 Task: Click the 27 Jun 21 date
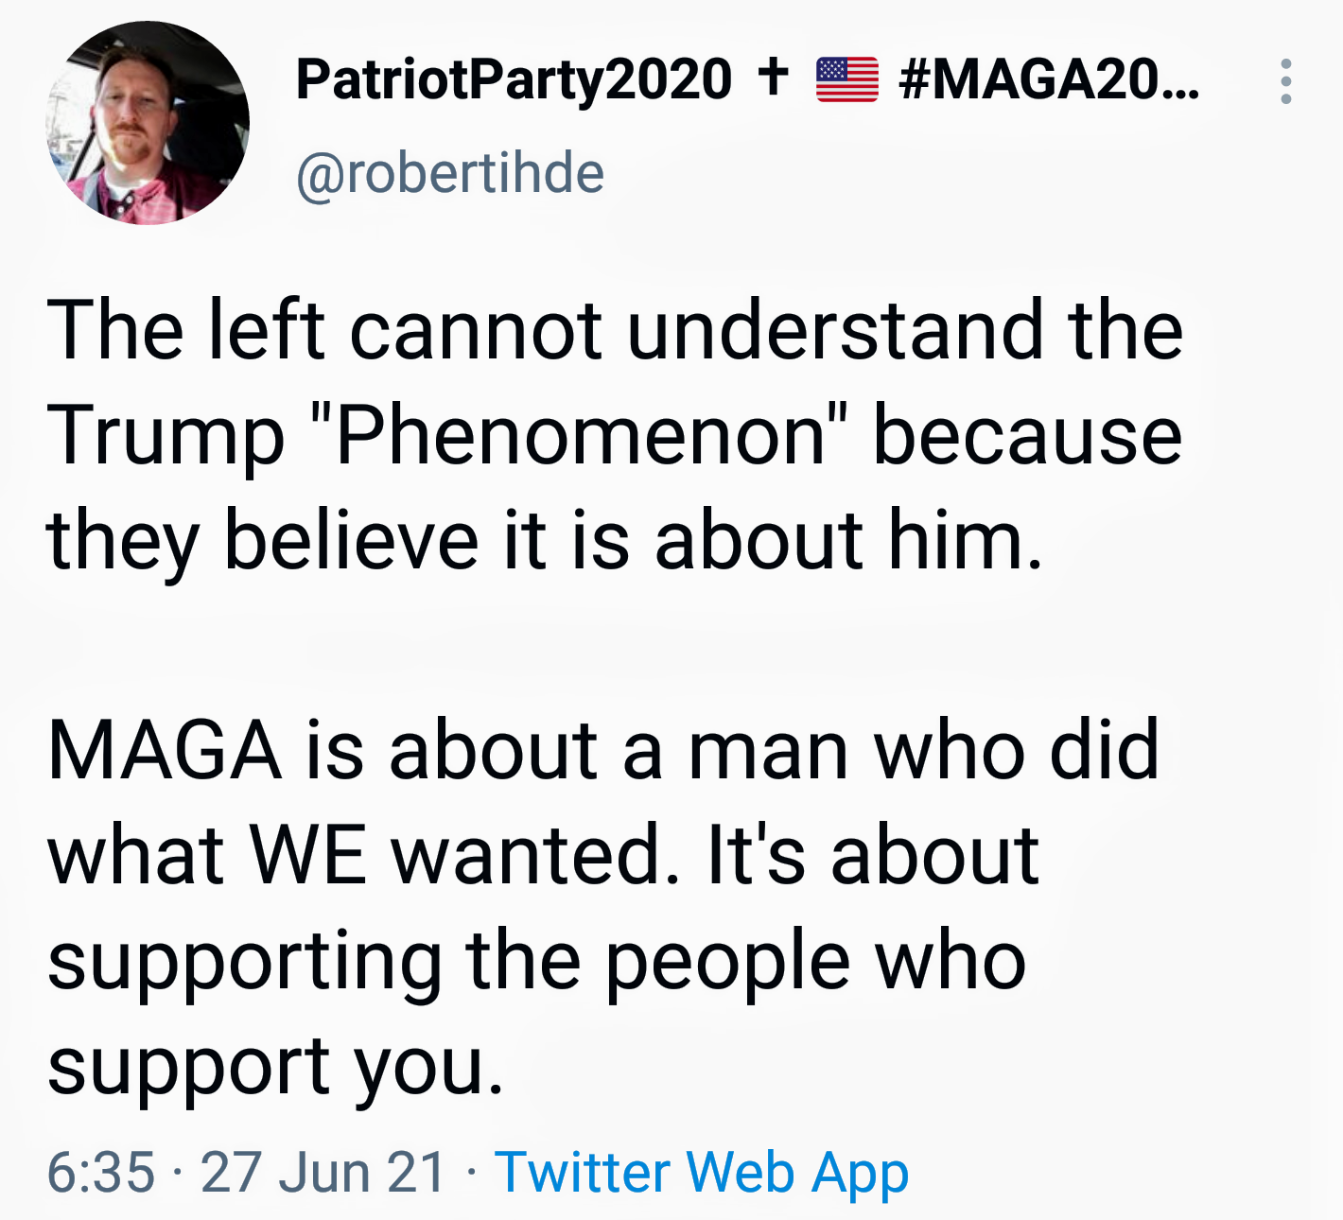322,1172
